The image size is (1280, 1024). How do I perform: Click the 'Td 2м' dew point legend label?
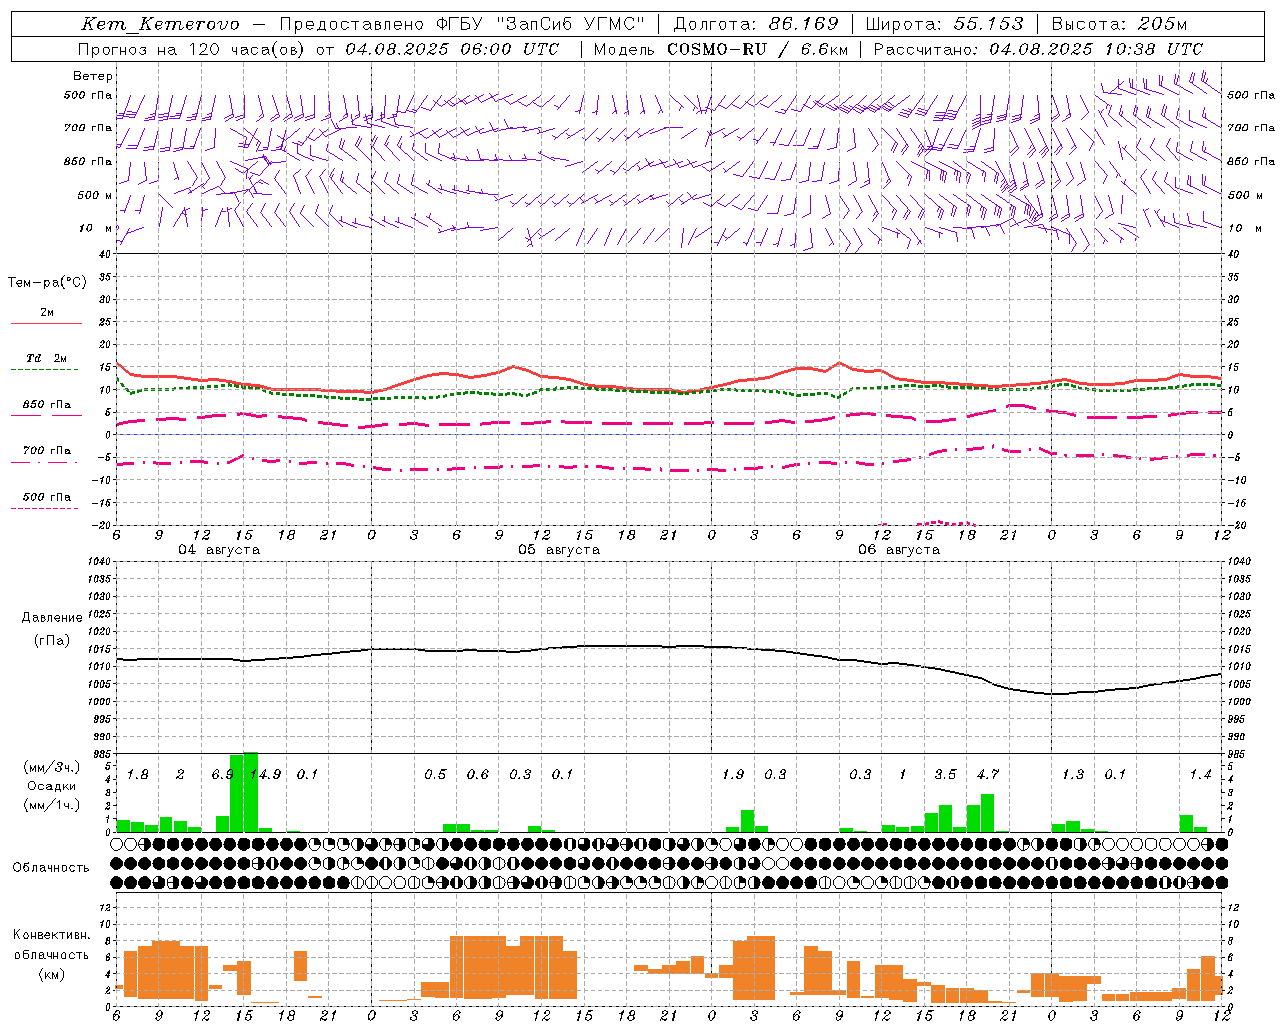(x=46, y=358)
